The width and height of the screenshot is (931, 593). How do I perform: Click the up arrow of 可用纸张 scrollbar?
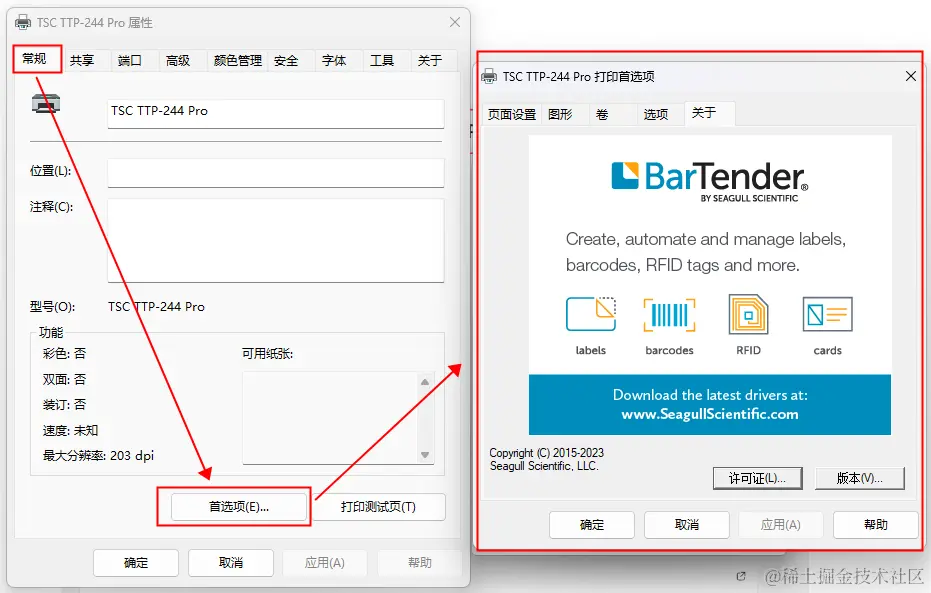[425, 382]
